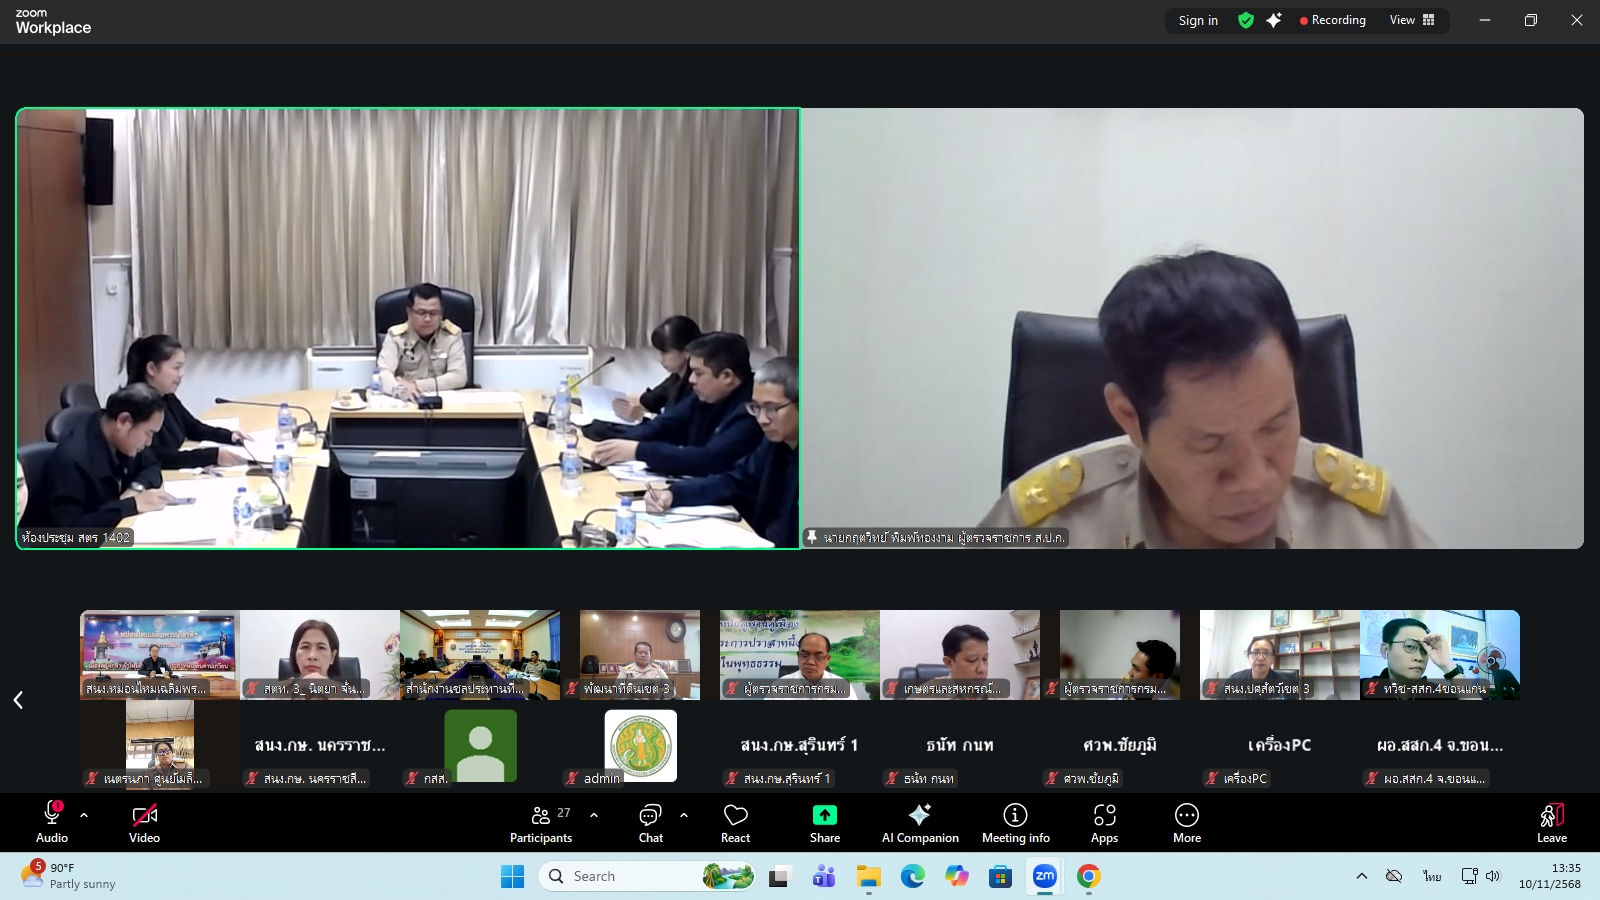Show Meeting info details
Viewport: 1600px width, 900px height.
click(1015, 822)
